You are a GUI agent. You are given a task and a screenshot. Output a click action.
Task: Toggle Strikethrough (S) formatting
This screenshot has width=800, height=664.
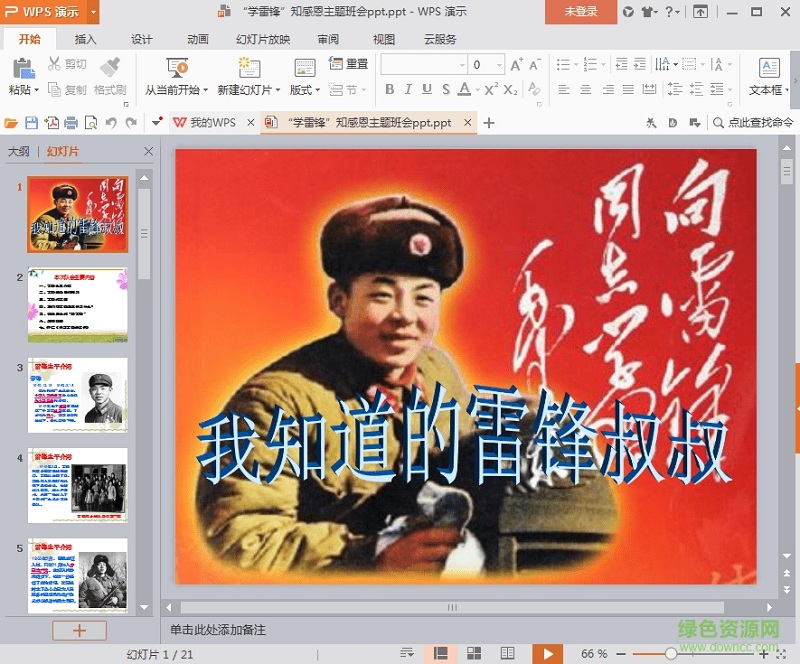click(x=446, y=90)
